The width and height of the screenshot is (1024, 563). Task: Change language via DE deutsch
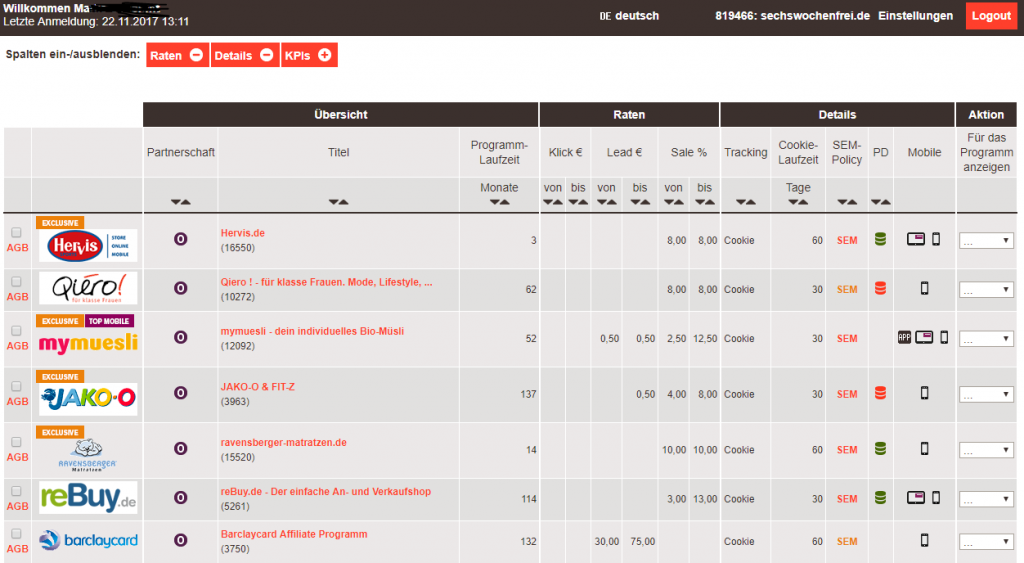click(629, 16)
